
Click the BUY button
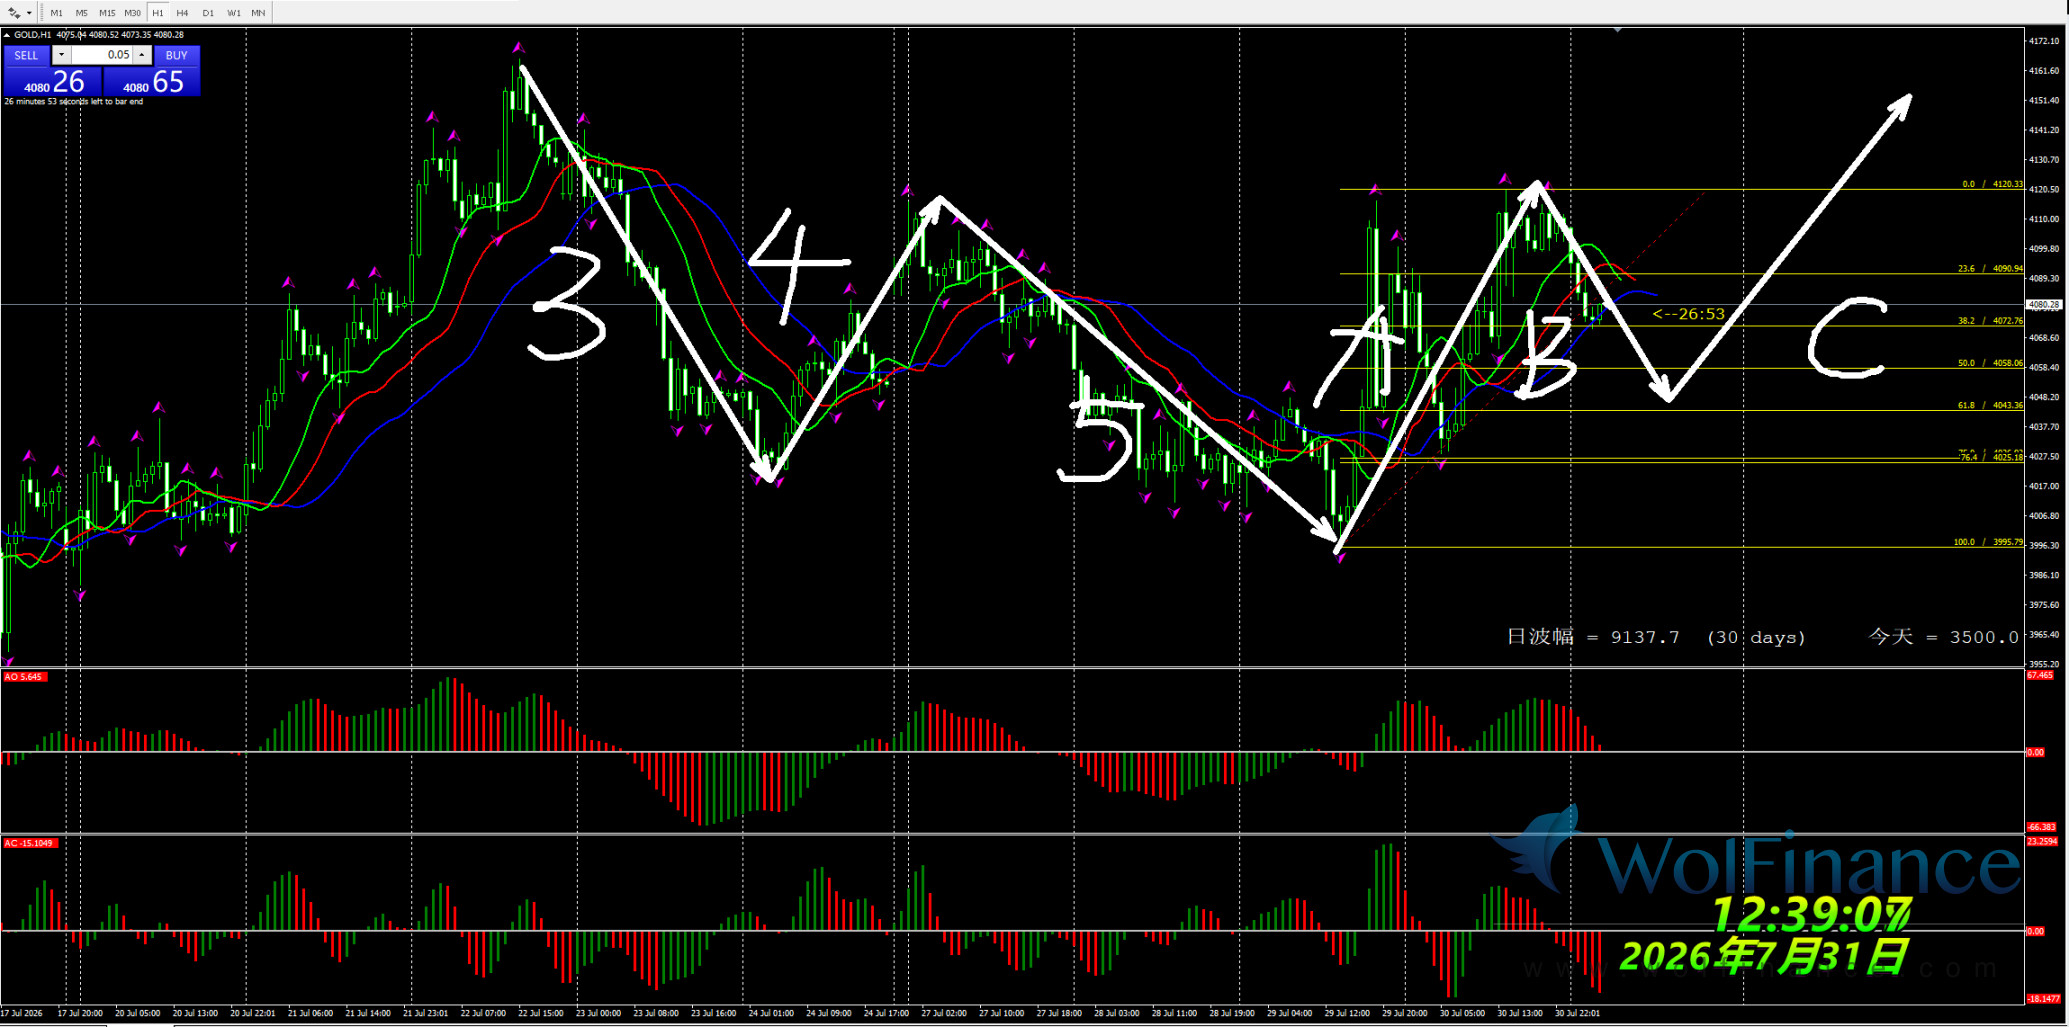(177, 55)
